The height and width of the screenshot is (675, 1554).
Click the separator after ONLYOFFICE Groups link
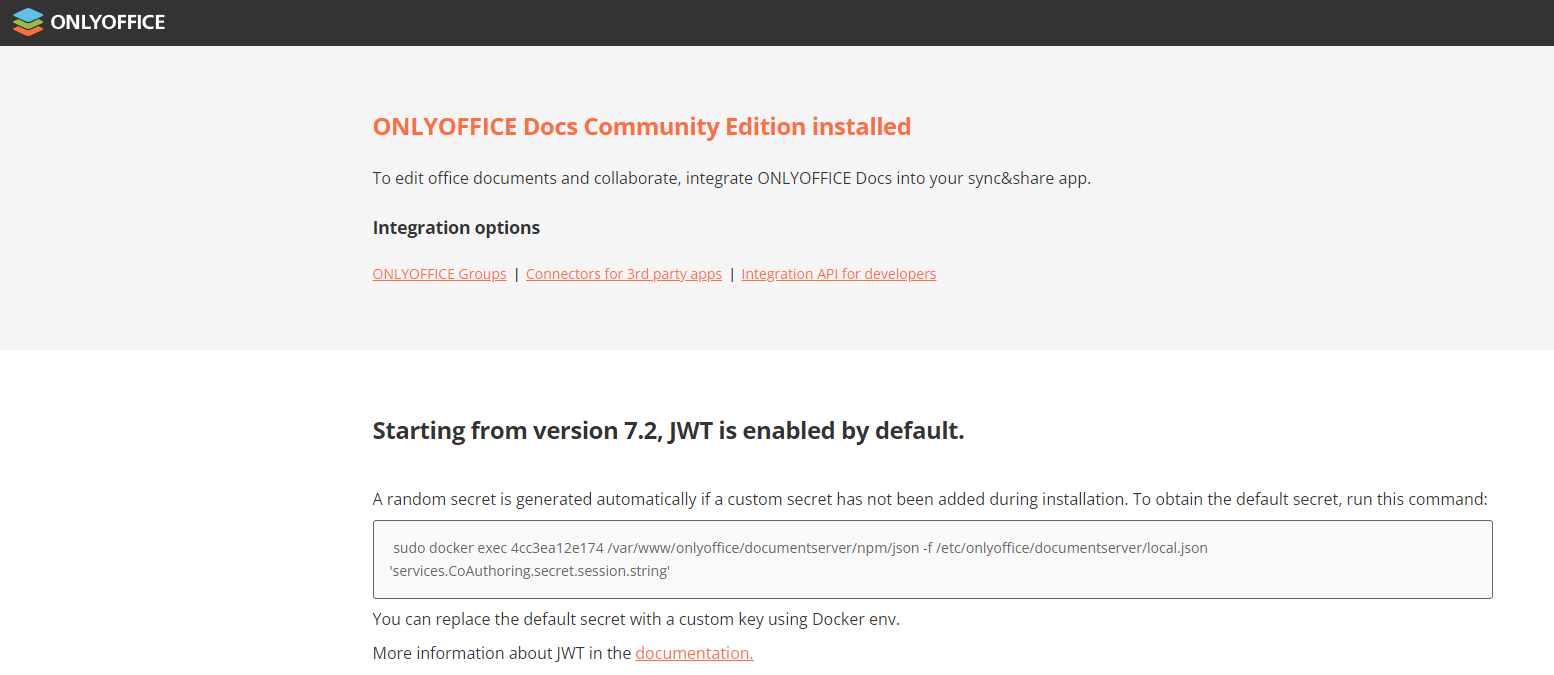[x=516, y=274]
